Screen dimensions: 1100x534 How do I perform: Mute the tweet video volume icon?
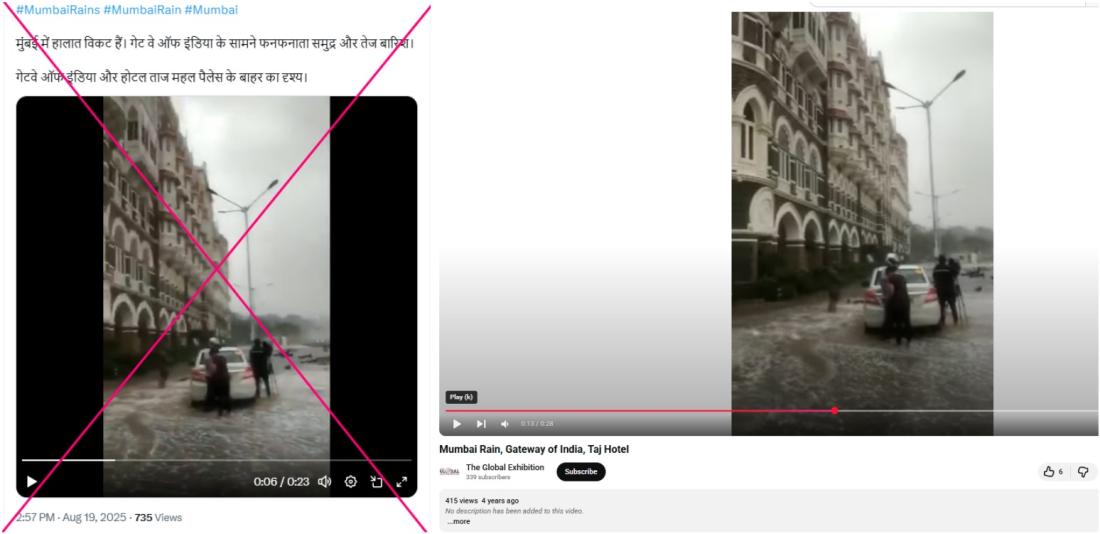(x=324, y=481)
